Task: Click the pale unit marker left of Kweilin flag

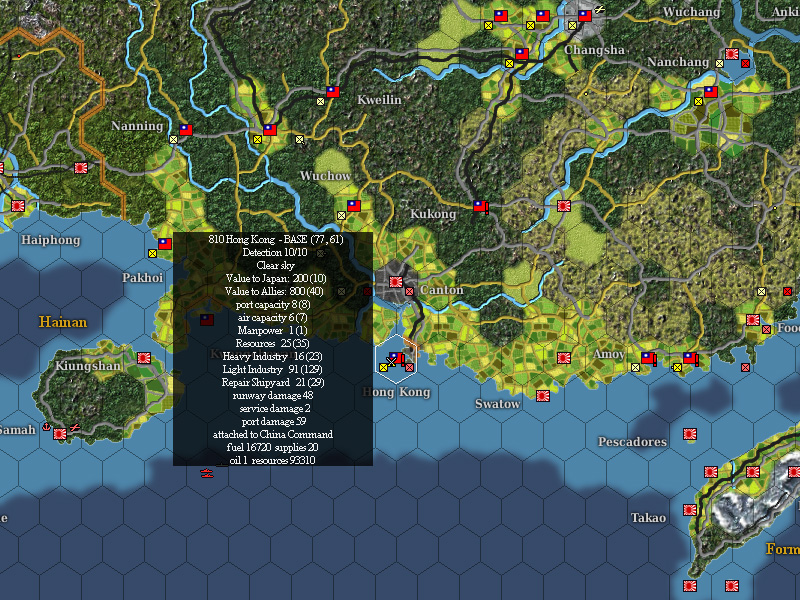Action: click(x=320, y=101)
